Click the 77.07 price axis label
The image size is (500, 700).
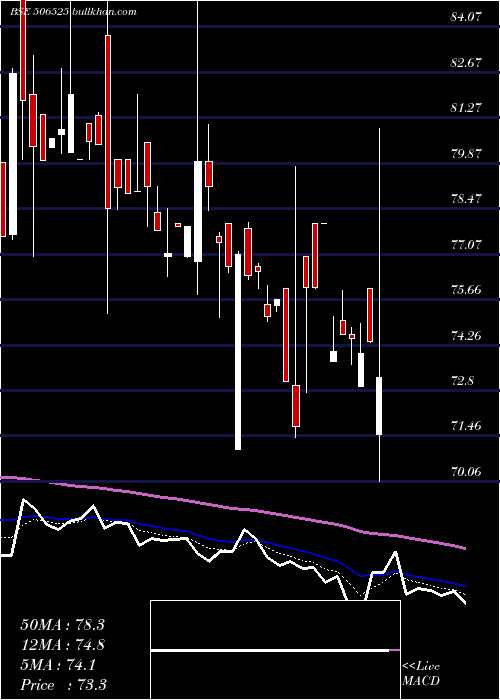click(467, 245)
